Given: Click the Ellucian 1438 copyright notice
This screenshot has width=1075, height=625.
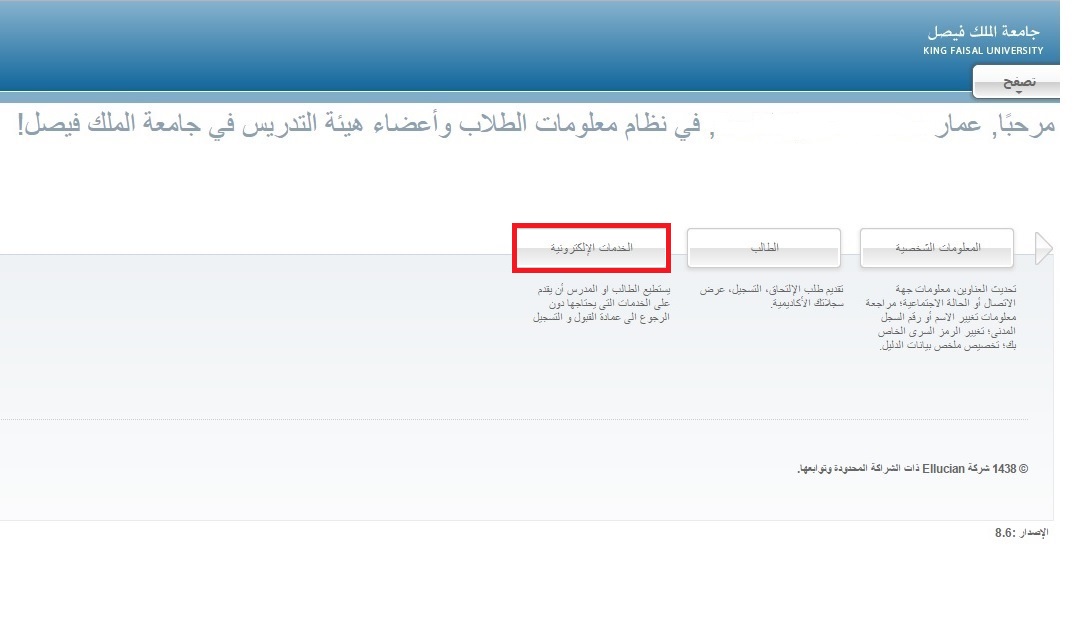Looking at the screenshot, I should (913, 469).
